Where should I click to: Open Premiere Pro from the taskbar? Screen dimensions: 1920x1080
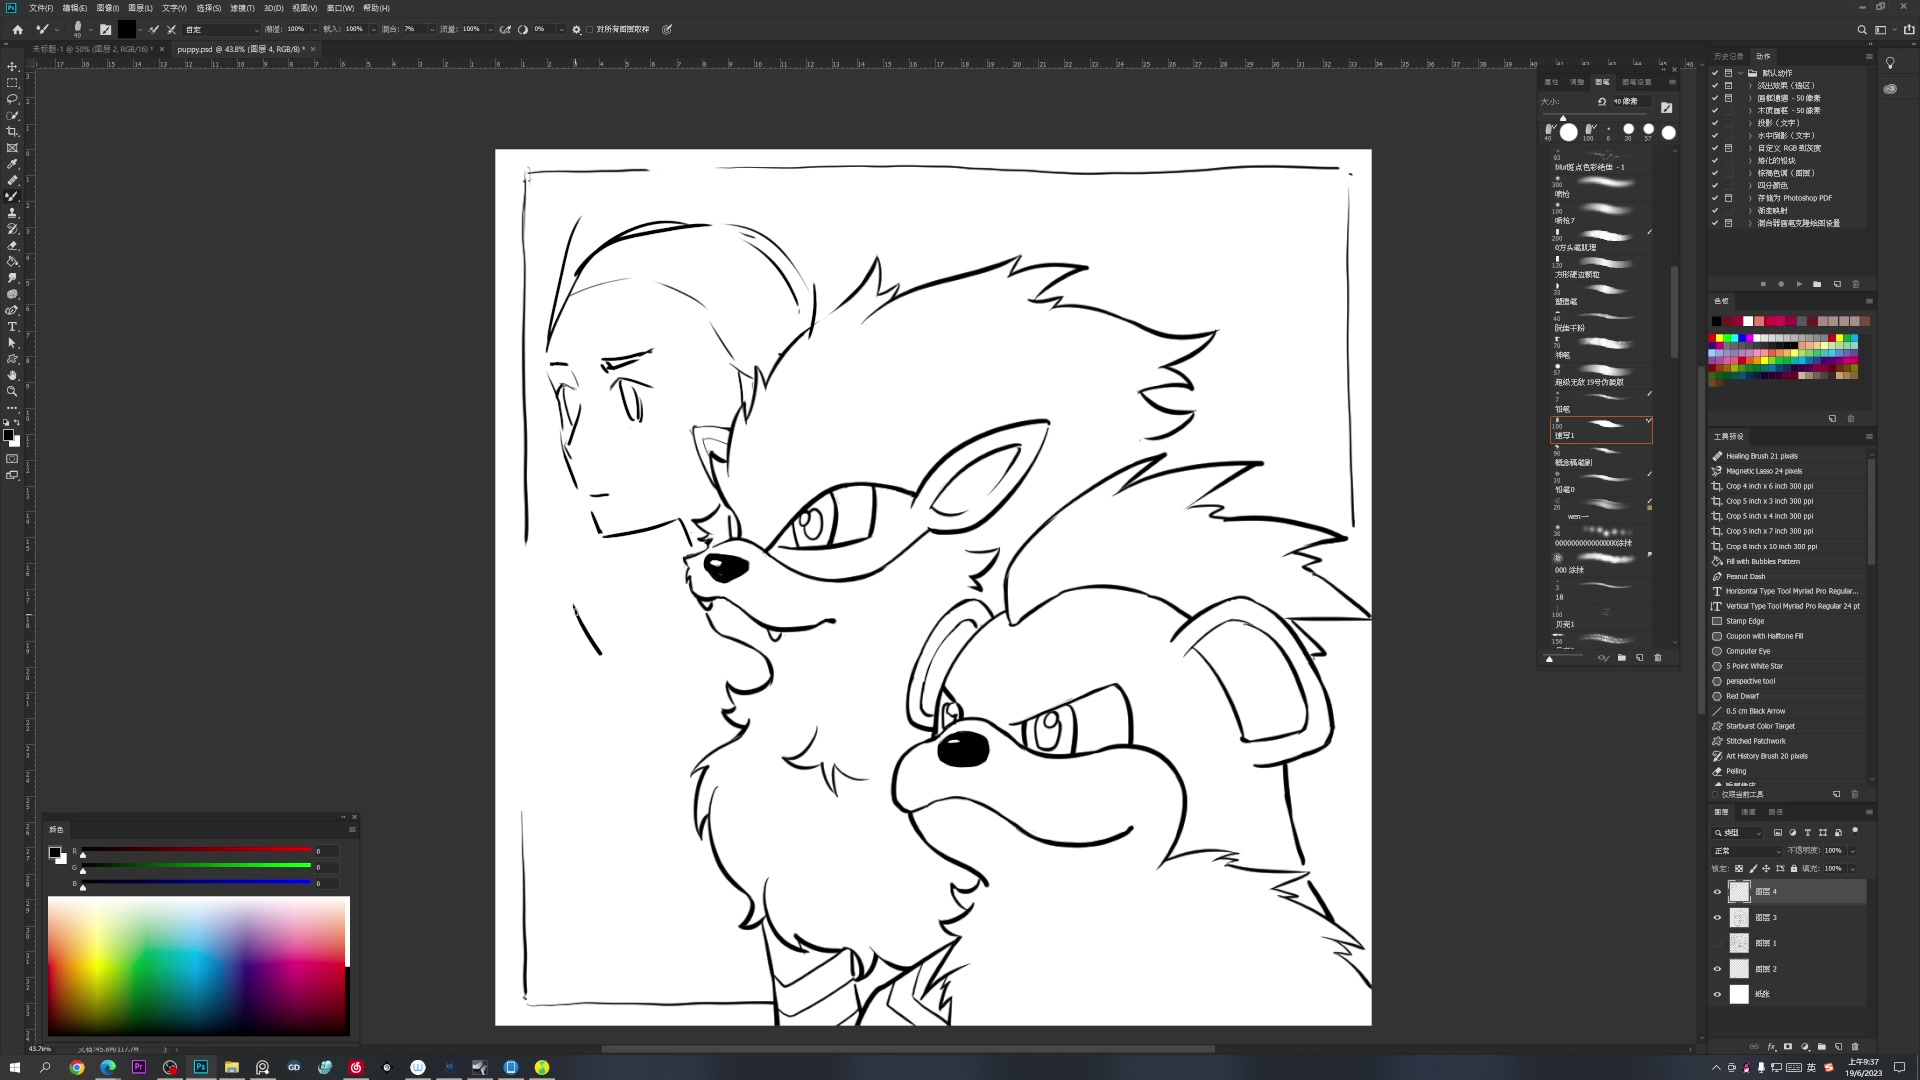[139, 1067]
